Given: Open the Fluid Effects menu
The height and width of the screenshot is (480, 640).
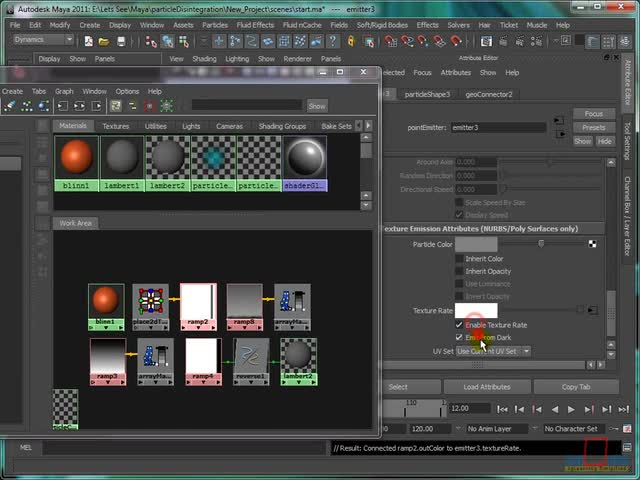Looking at the screenshot, I should (x=256, y=24).
